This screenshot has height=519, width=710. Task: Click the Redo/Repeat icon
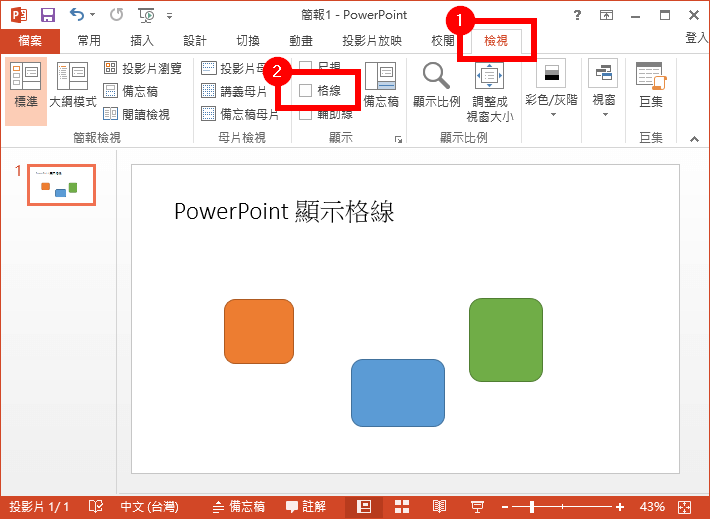pos(116,15)
